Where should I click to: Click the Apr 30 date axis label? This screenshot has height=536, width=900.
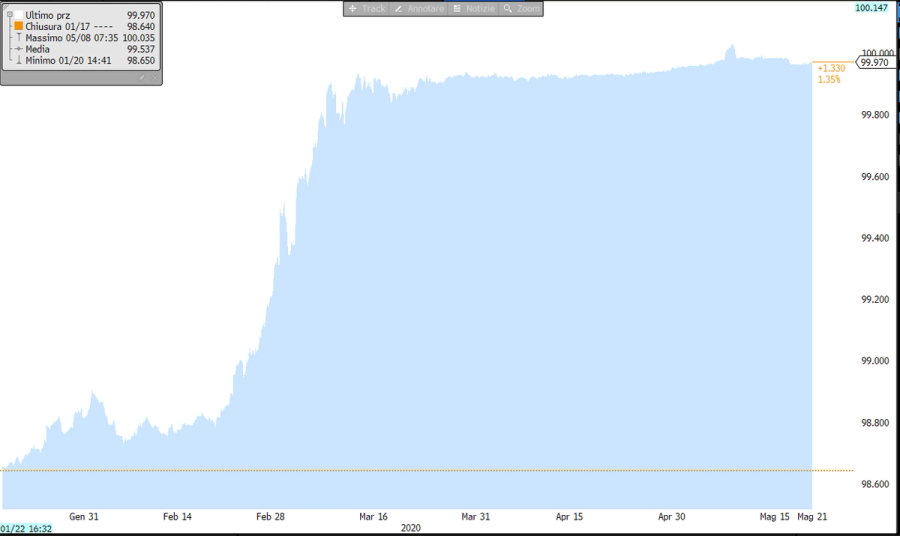point(672,516)
